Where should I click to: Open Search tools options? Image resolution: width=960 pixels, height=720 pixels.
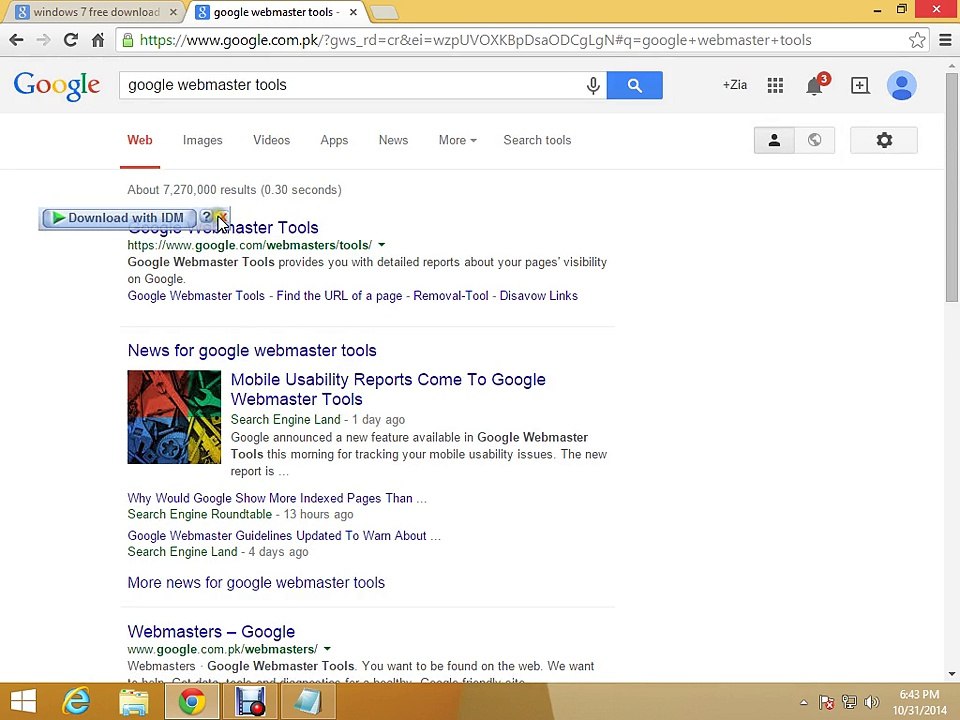(537, 140)
